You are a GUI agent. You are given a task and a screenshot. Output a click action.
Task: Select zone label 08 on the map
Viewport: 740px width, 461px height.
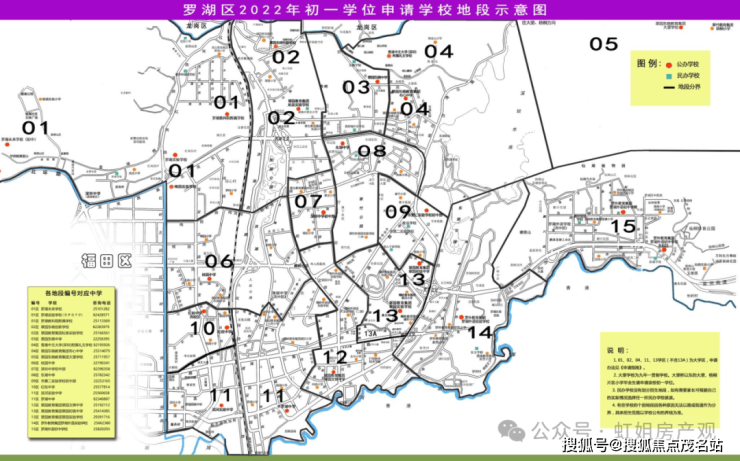(x=372, y=151)
